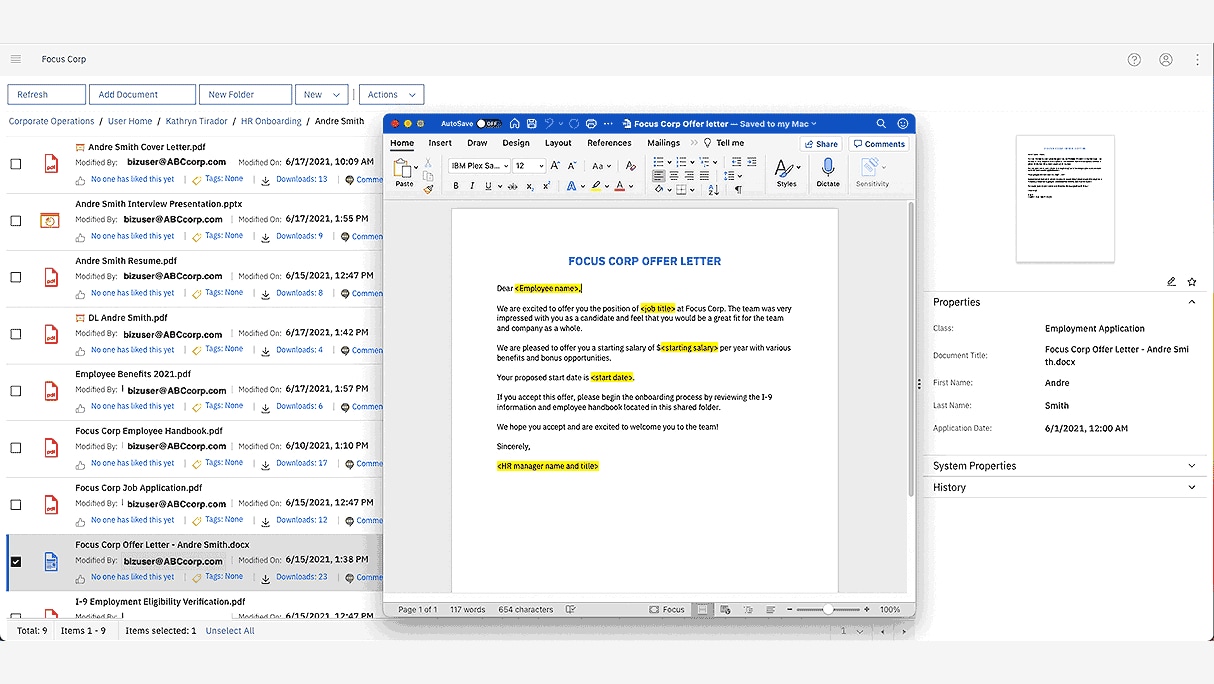
Task: Click the yellow text highlight icon
Action: pyautogui.click(x=595, y=186)
